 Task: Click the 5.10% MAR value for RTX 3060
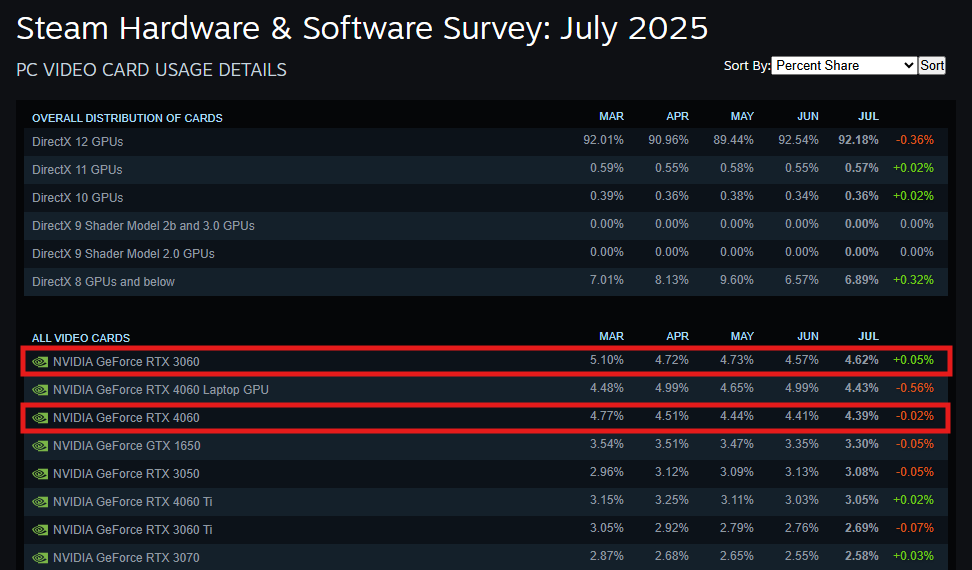pyautogui.click(x=607, y=360)
